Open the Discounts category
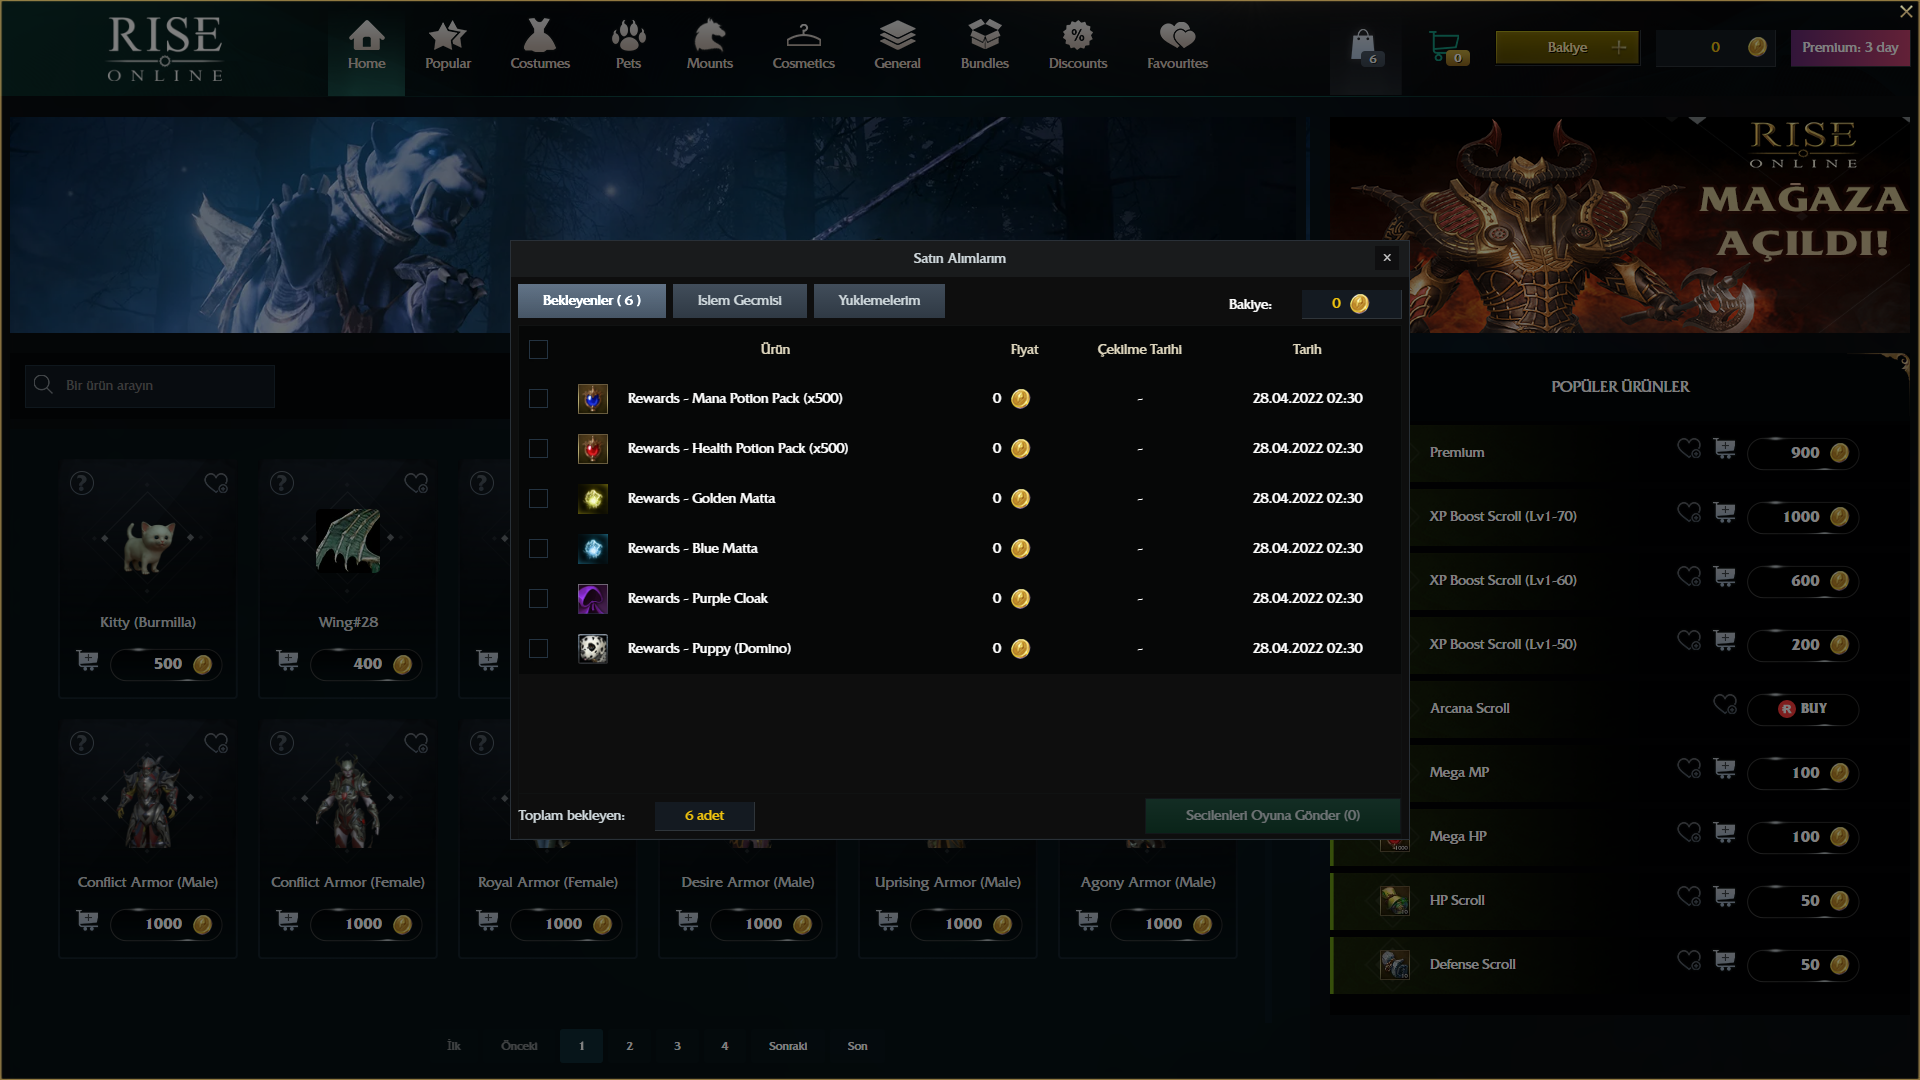This screenshot has height=1080, width=1920. click(1077, 47)
